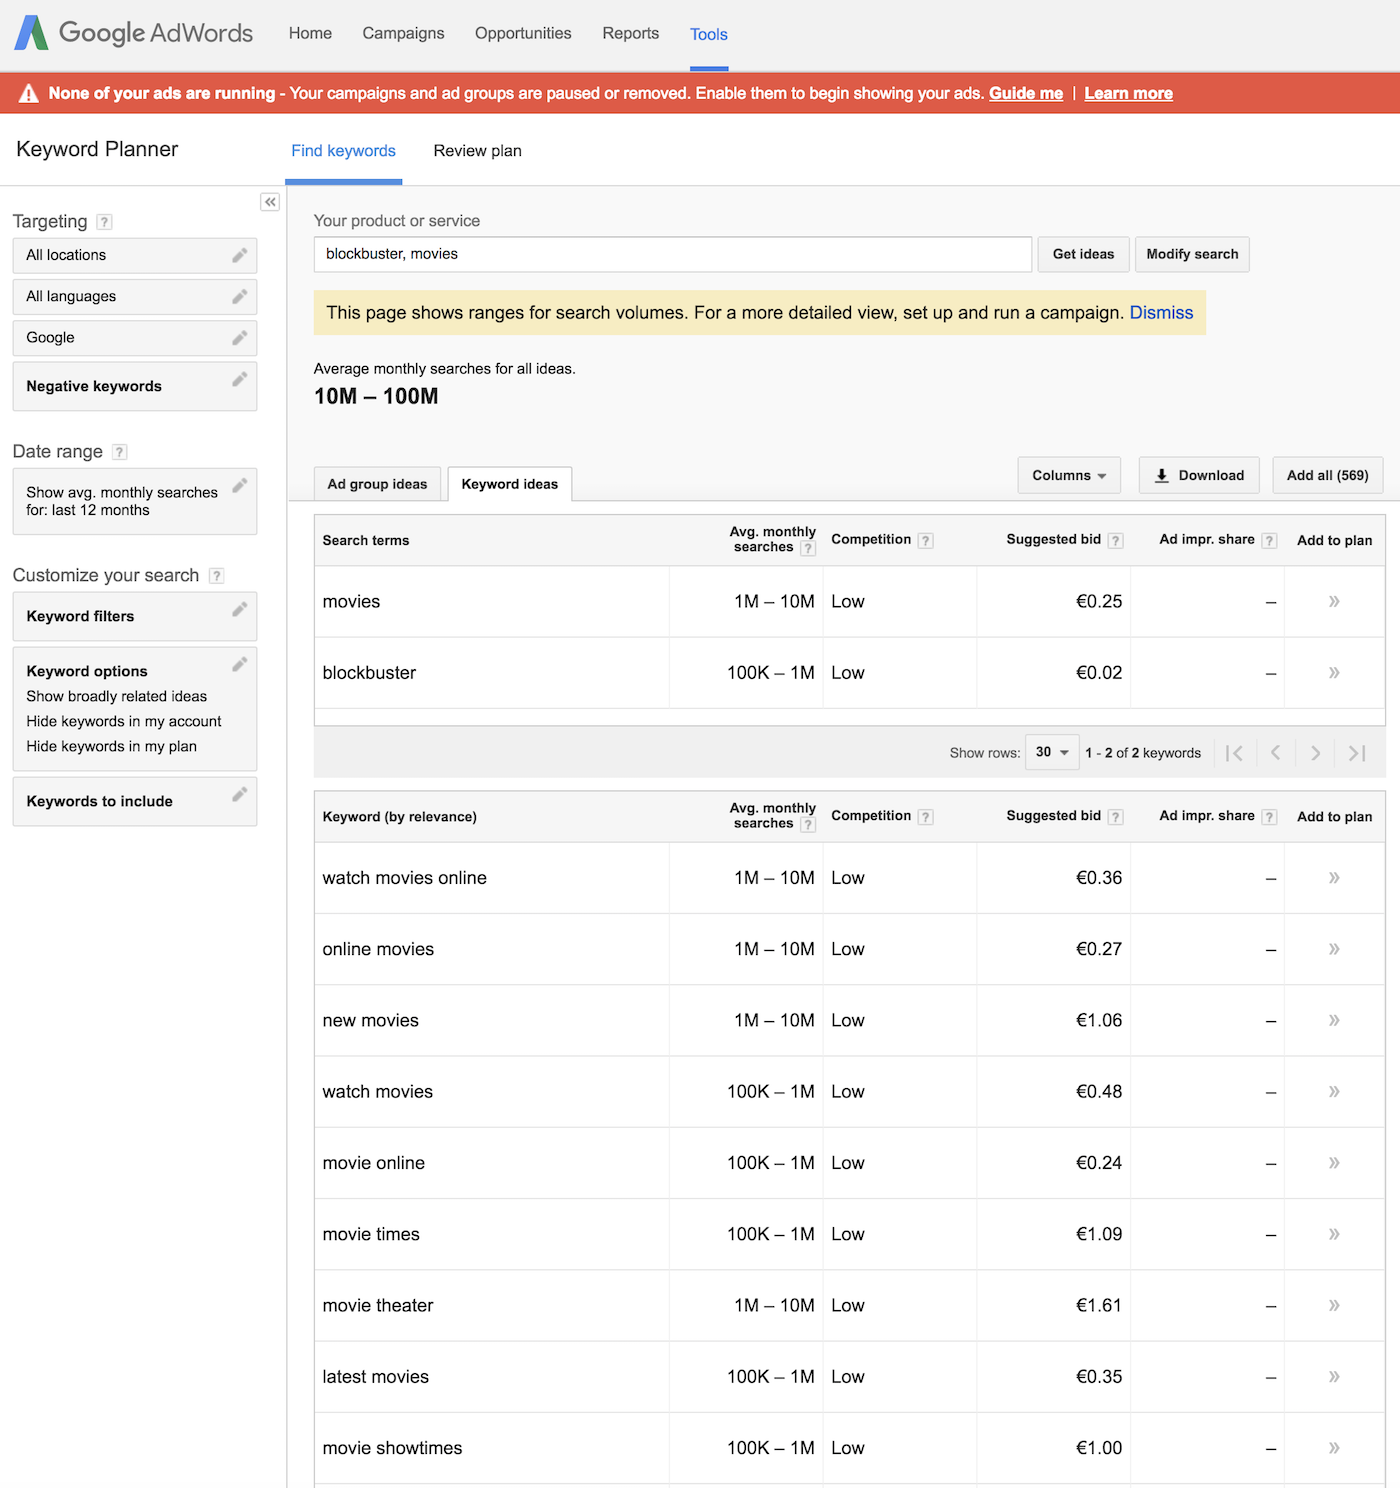Image resolution: width=1400 pixels, height=1488 pixels.
Task: Go to first page of keywords
Action: pos(1235,753)
